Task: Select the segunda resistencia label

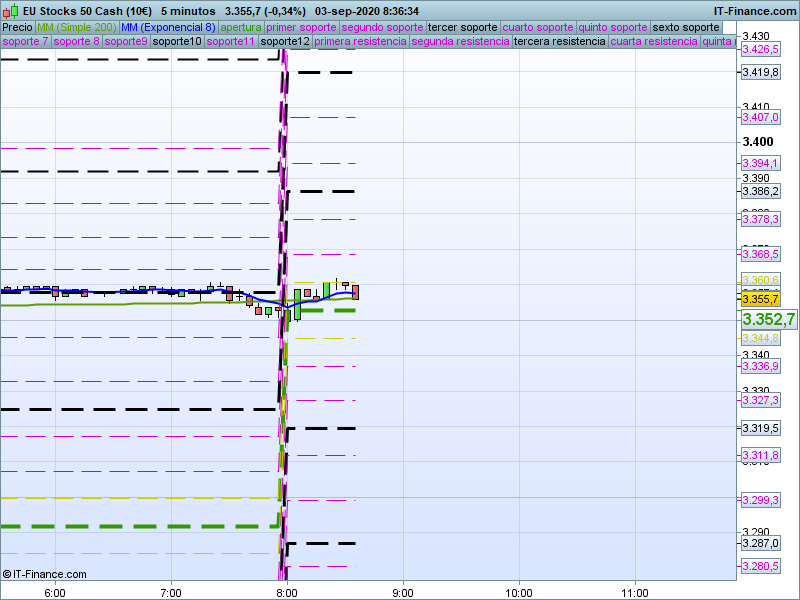Action: [460, 41]
